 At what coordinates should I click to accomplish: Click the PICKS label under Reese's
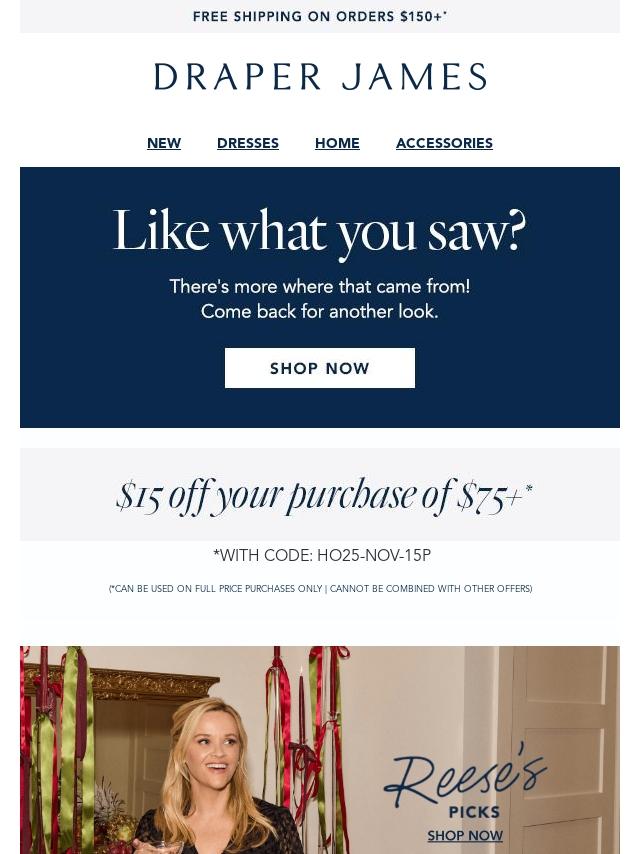click(474, 813)
